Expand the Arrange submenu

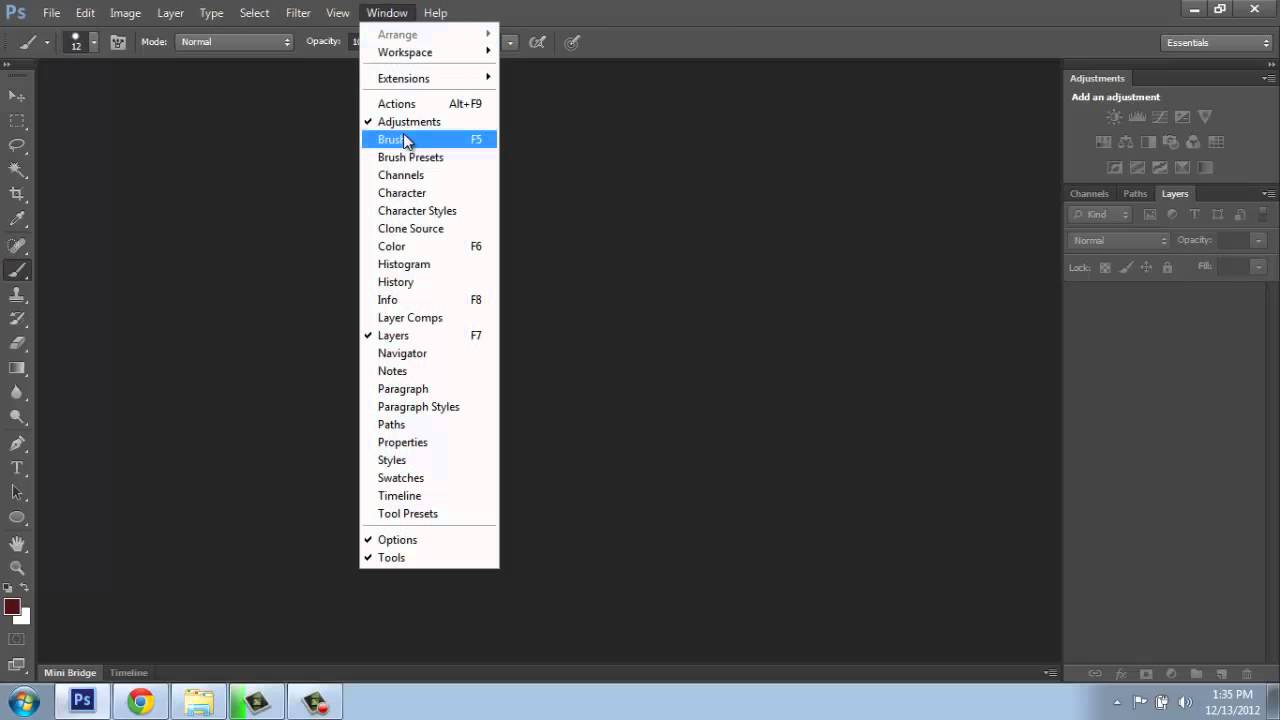pos(428,35)
